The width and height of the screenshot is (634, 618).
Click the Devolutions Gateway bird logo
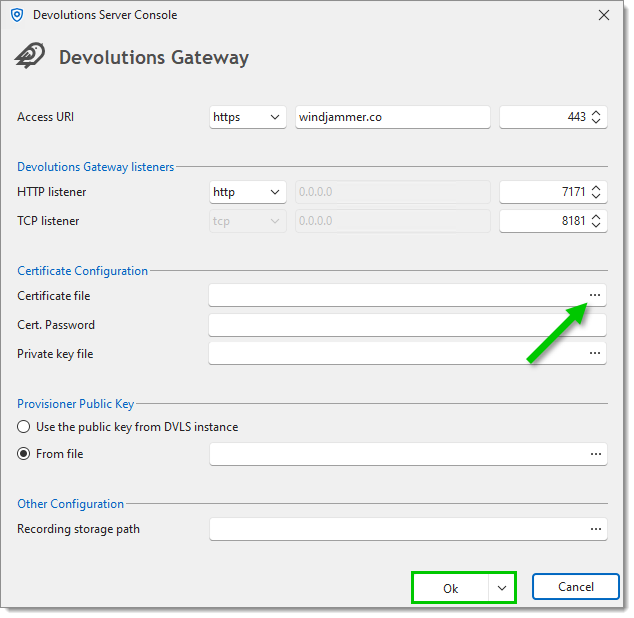pos(30,56)
